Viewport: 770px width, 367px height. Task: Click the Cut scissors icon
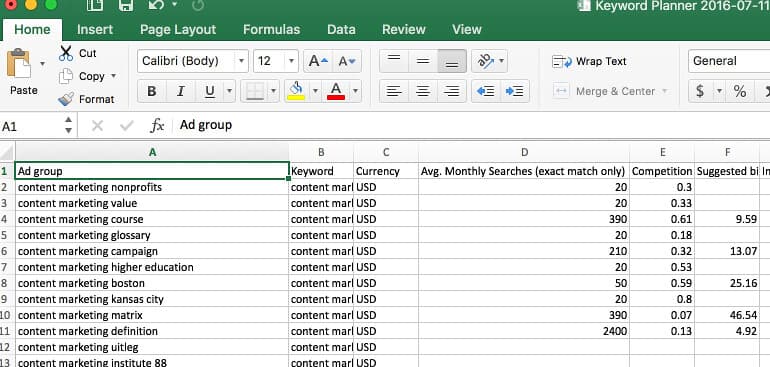tap(66, 53)
